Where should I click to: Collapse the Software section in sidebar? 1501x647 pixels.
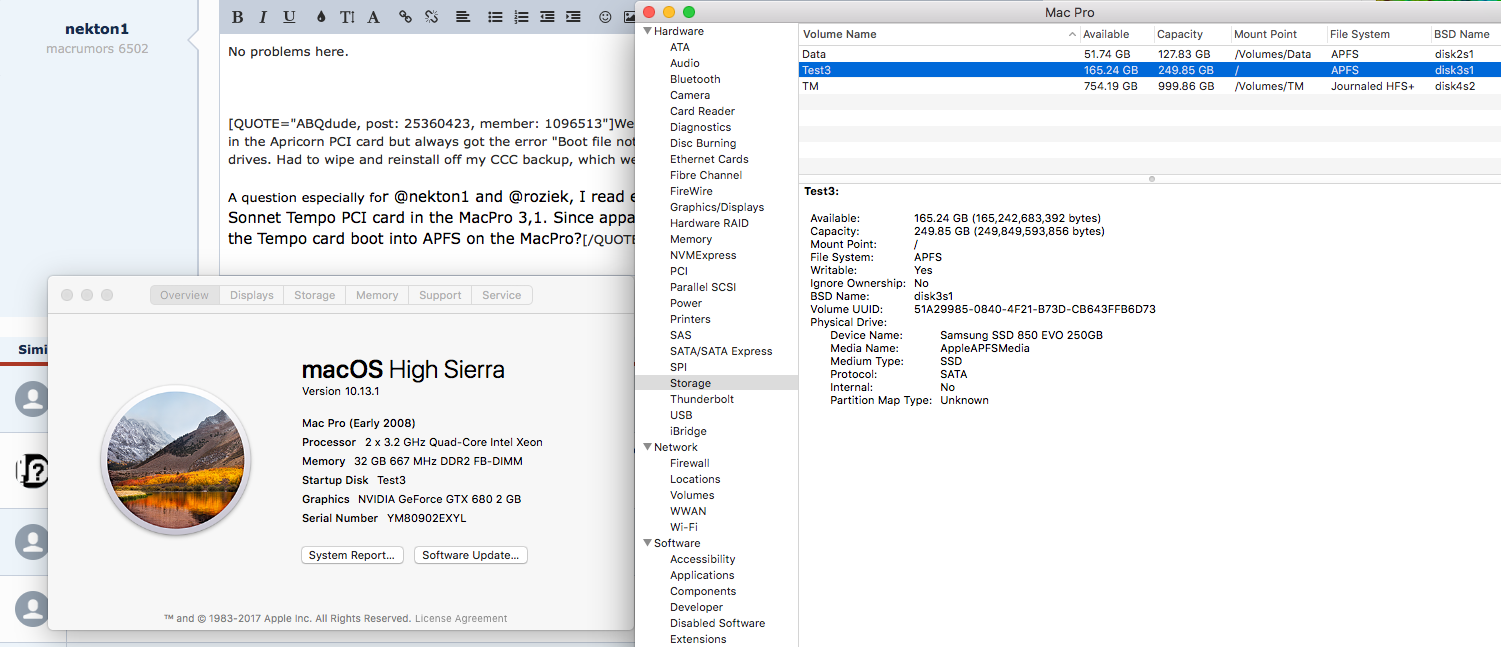pos(646,543)
